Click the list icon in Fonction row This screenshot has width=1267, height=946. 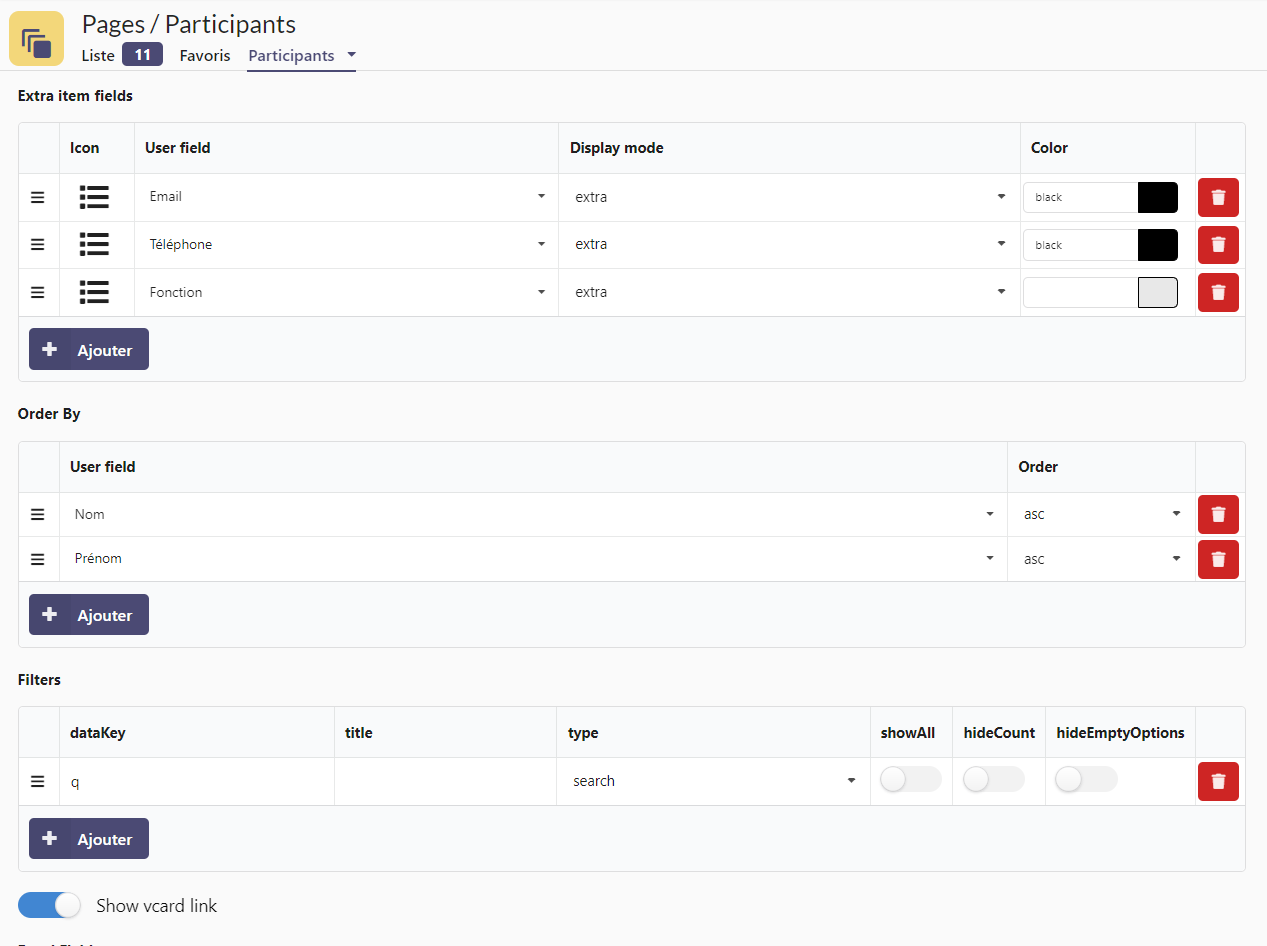point(94,292)
